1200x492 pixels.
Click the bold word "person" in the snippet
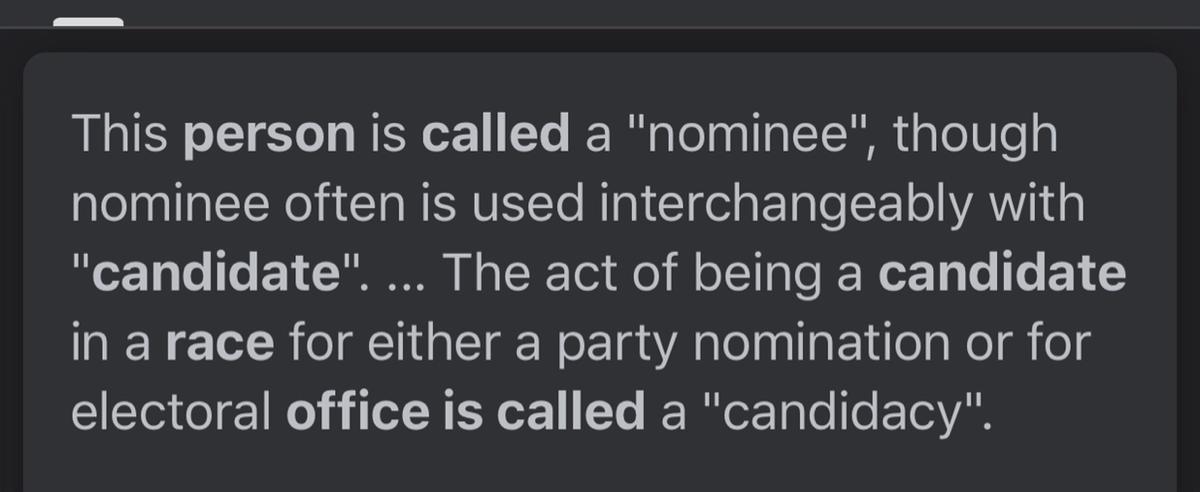[270, 136]
